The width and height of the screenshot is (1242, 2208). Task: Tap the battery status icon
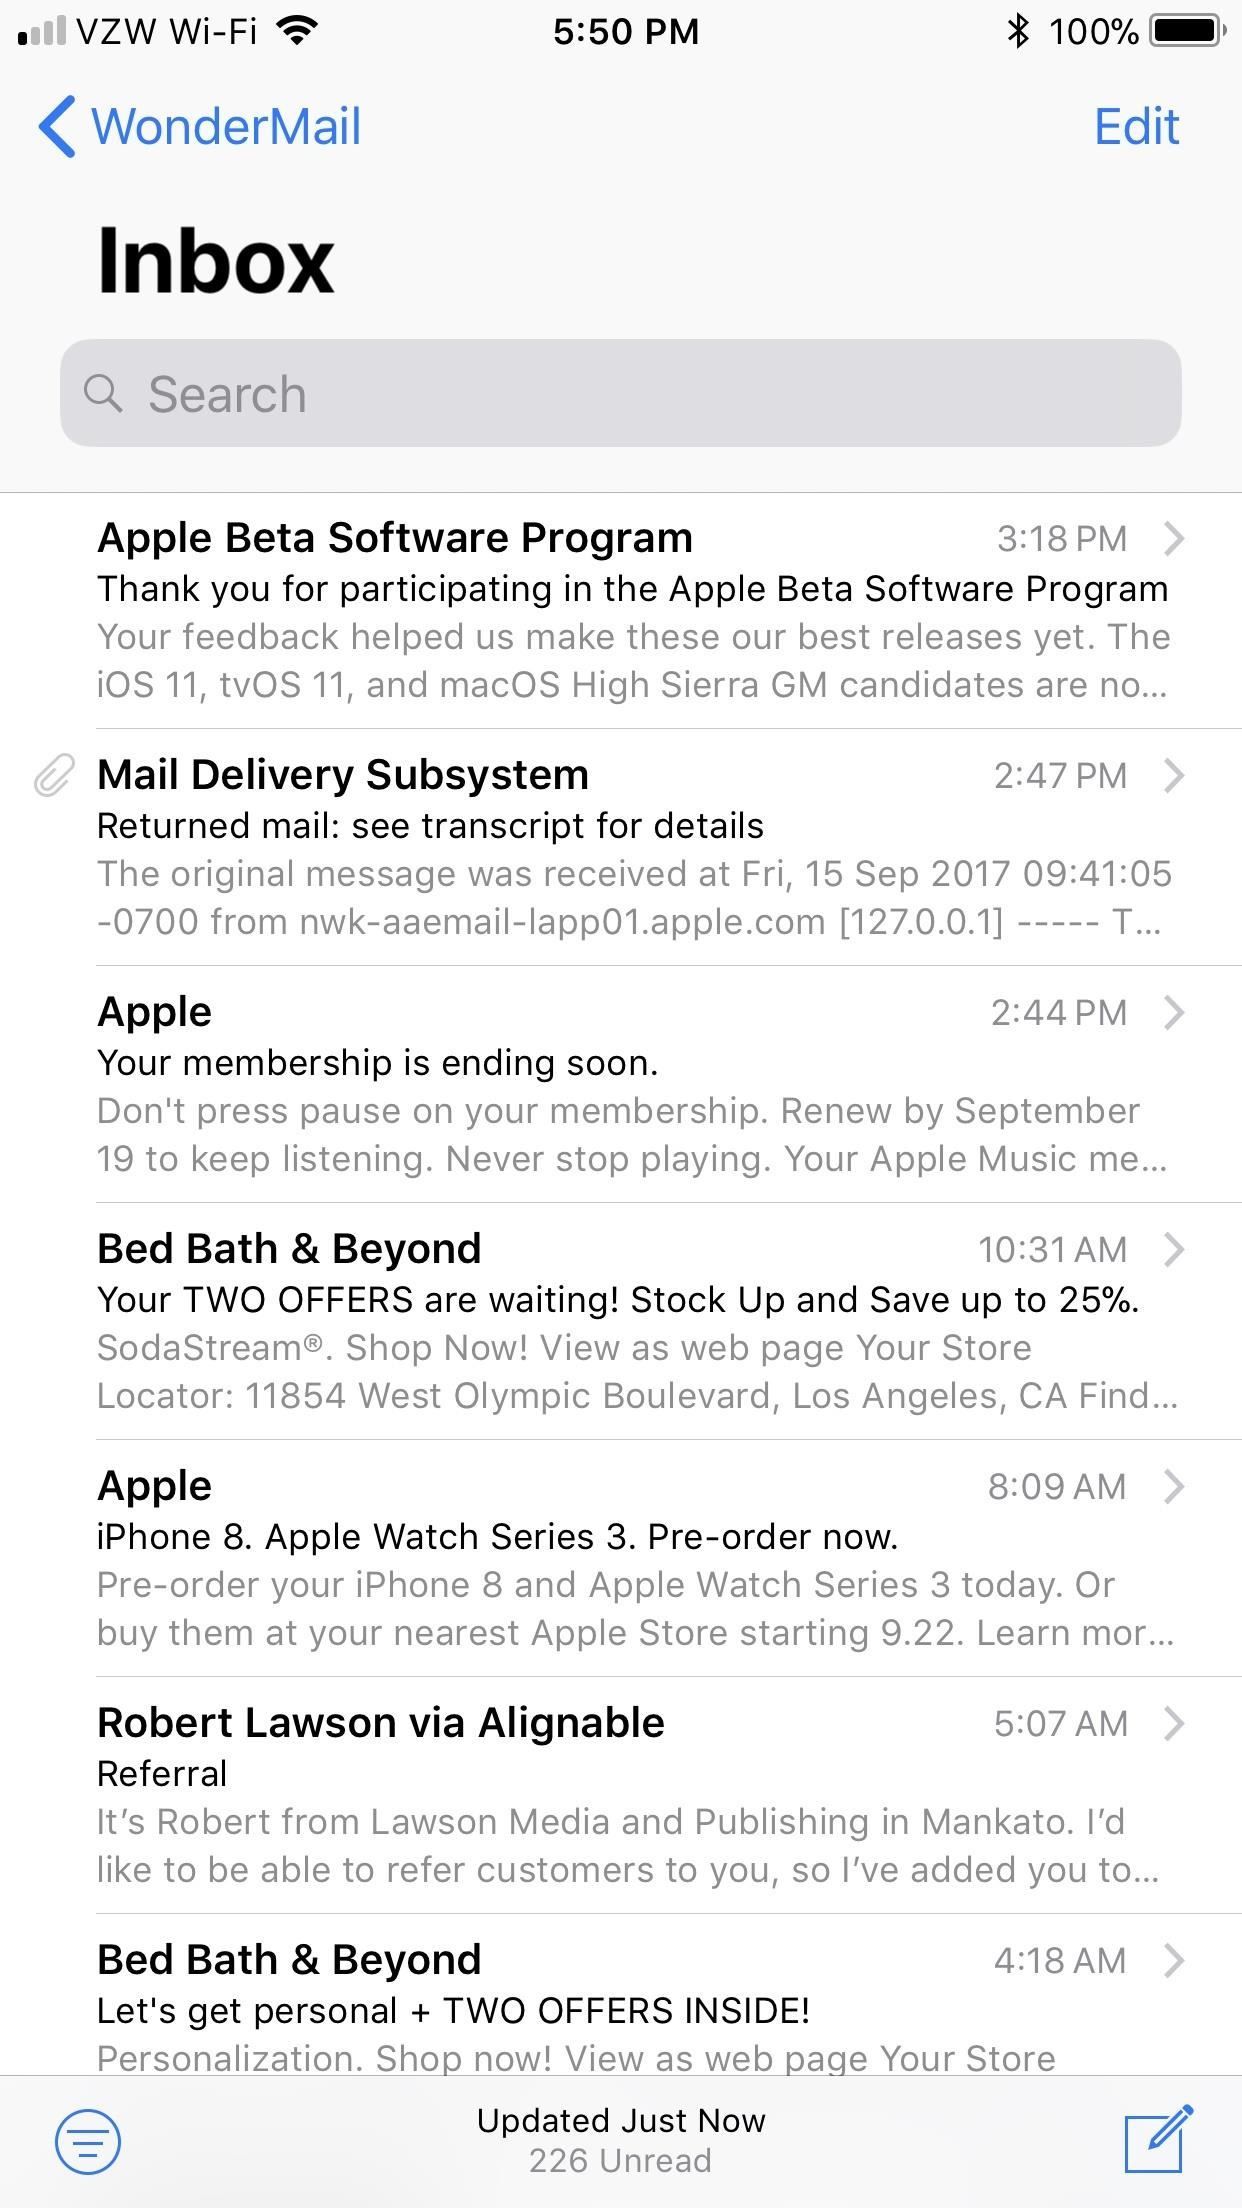coord(1187,32)
